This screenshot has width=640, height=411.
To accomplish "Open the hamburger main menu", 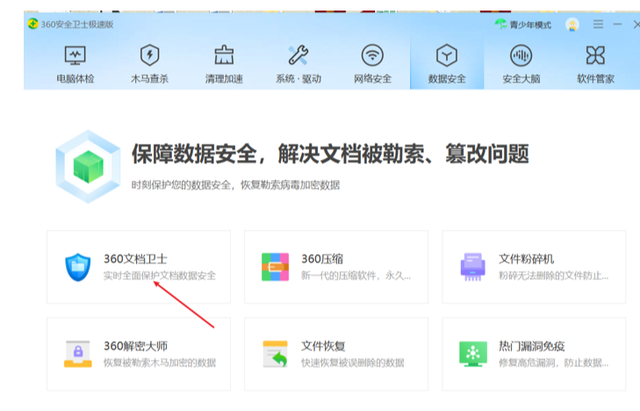I will (x=598, y=24).
